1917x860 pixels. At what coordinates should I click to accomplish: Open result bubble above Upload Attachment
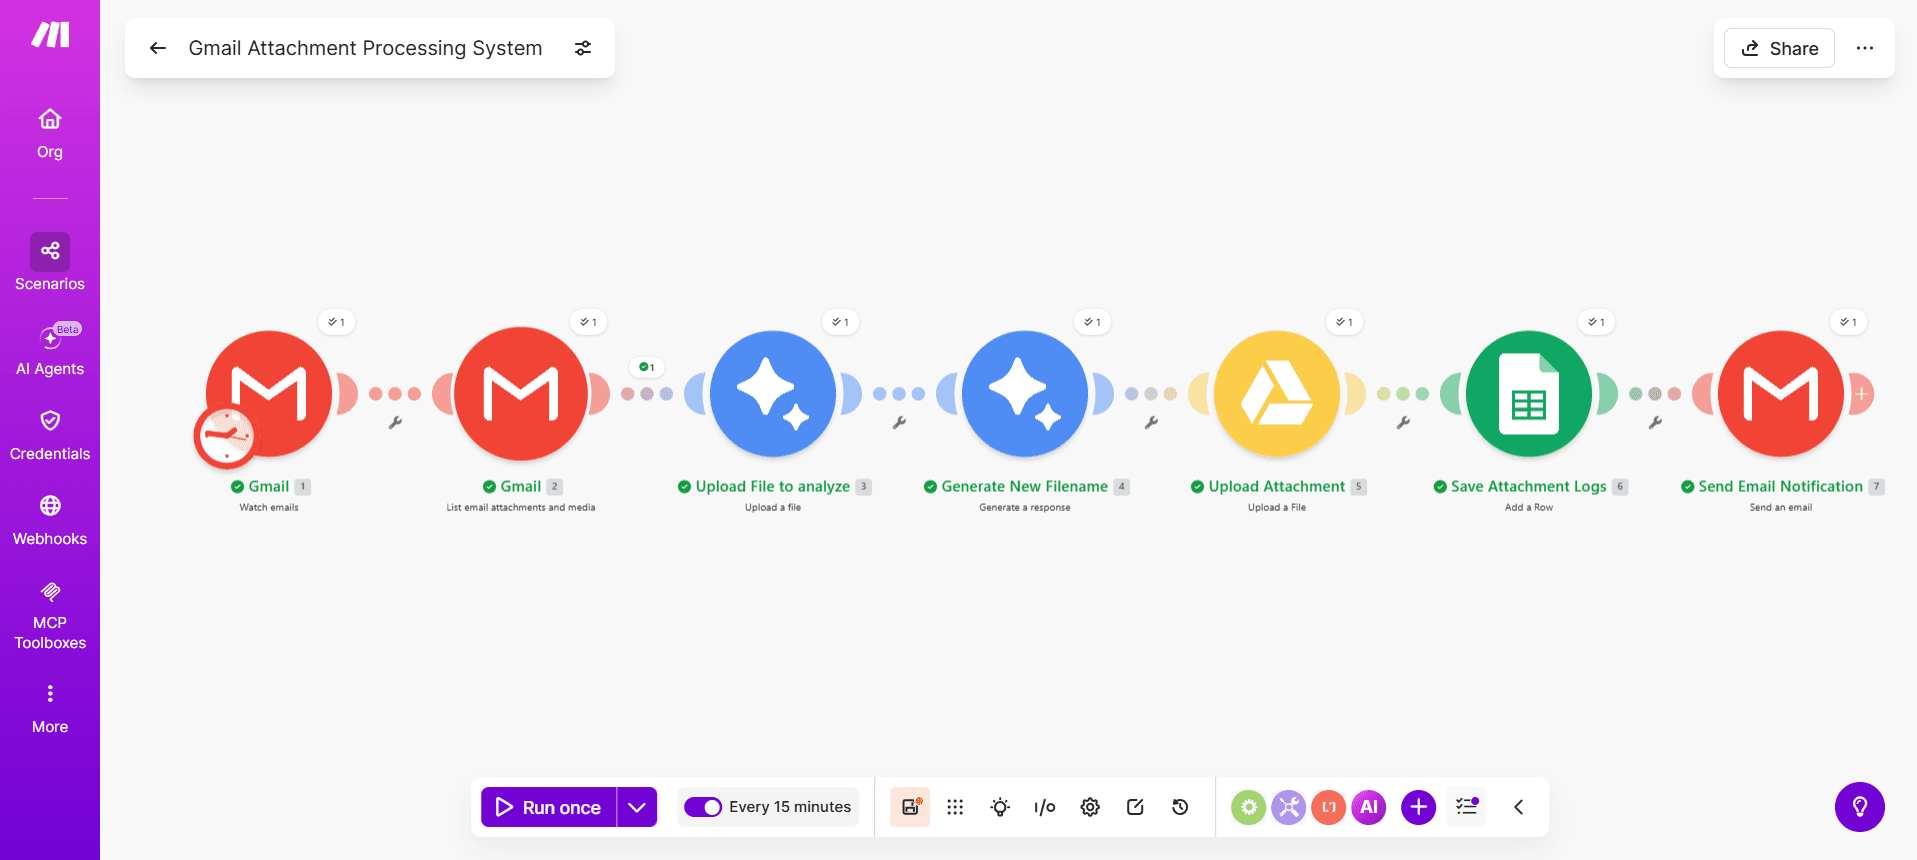tap(1345, 322)
